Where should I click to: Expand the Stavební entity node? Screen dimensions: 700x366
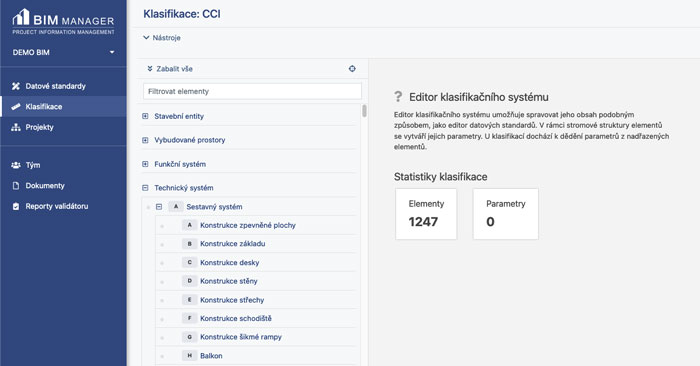[145, 116]
